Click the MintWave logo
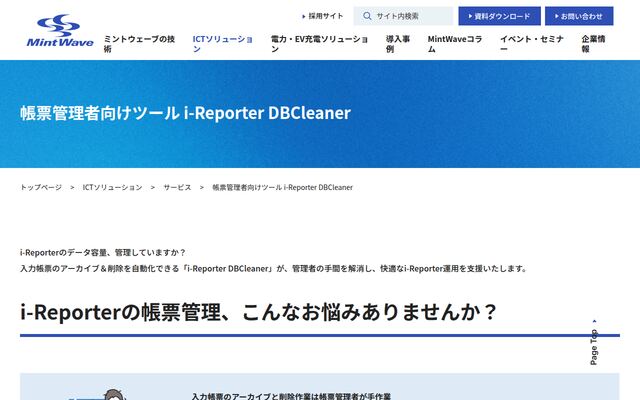This screenshot has width=640, height=400. (x=60, y=31)
